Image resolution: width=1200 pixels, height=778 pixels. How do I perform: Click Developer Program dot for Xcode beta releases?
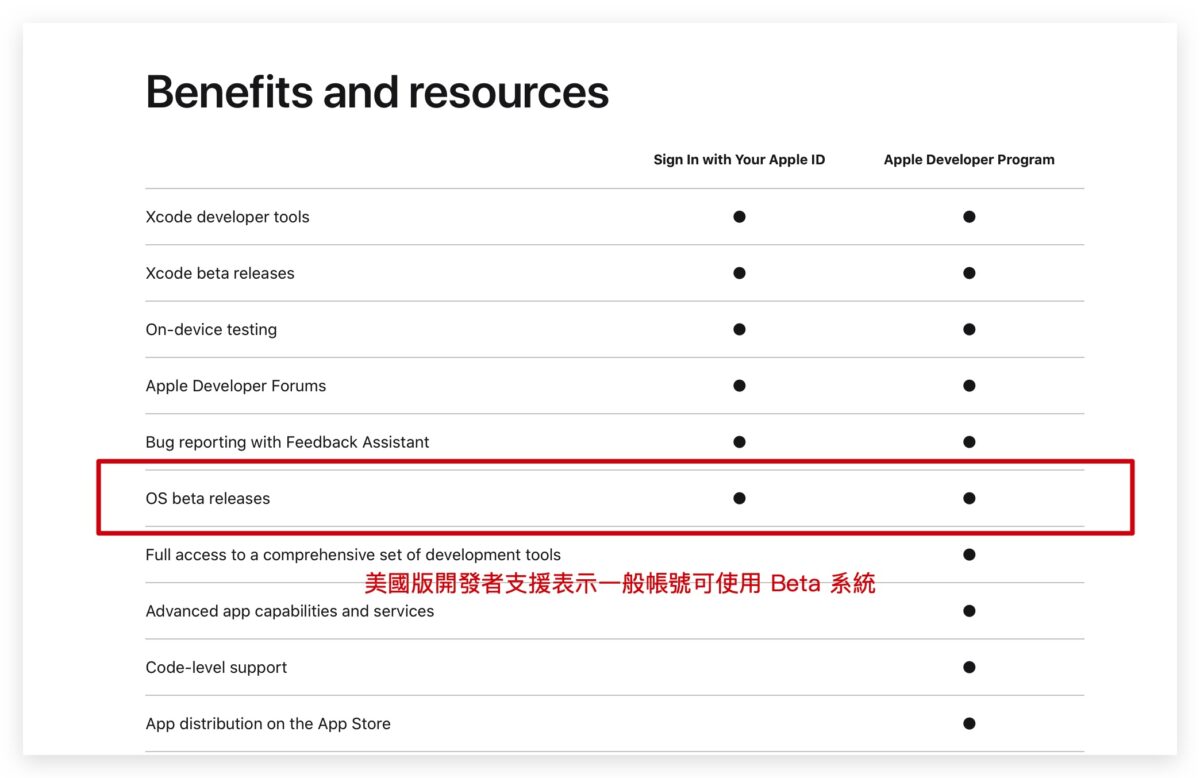point(969,273)
